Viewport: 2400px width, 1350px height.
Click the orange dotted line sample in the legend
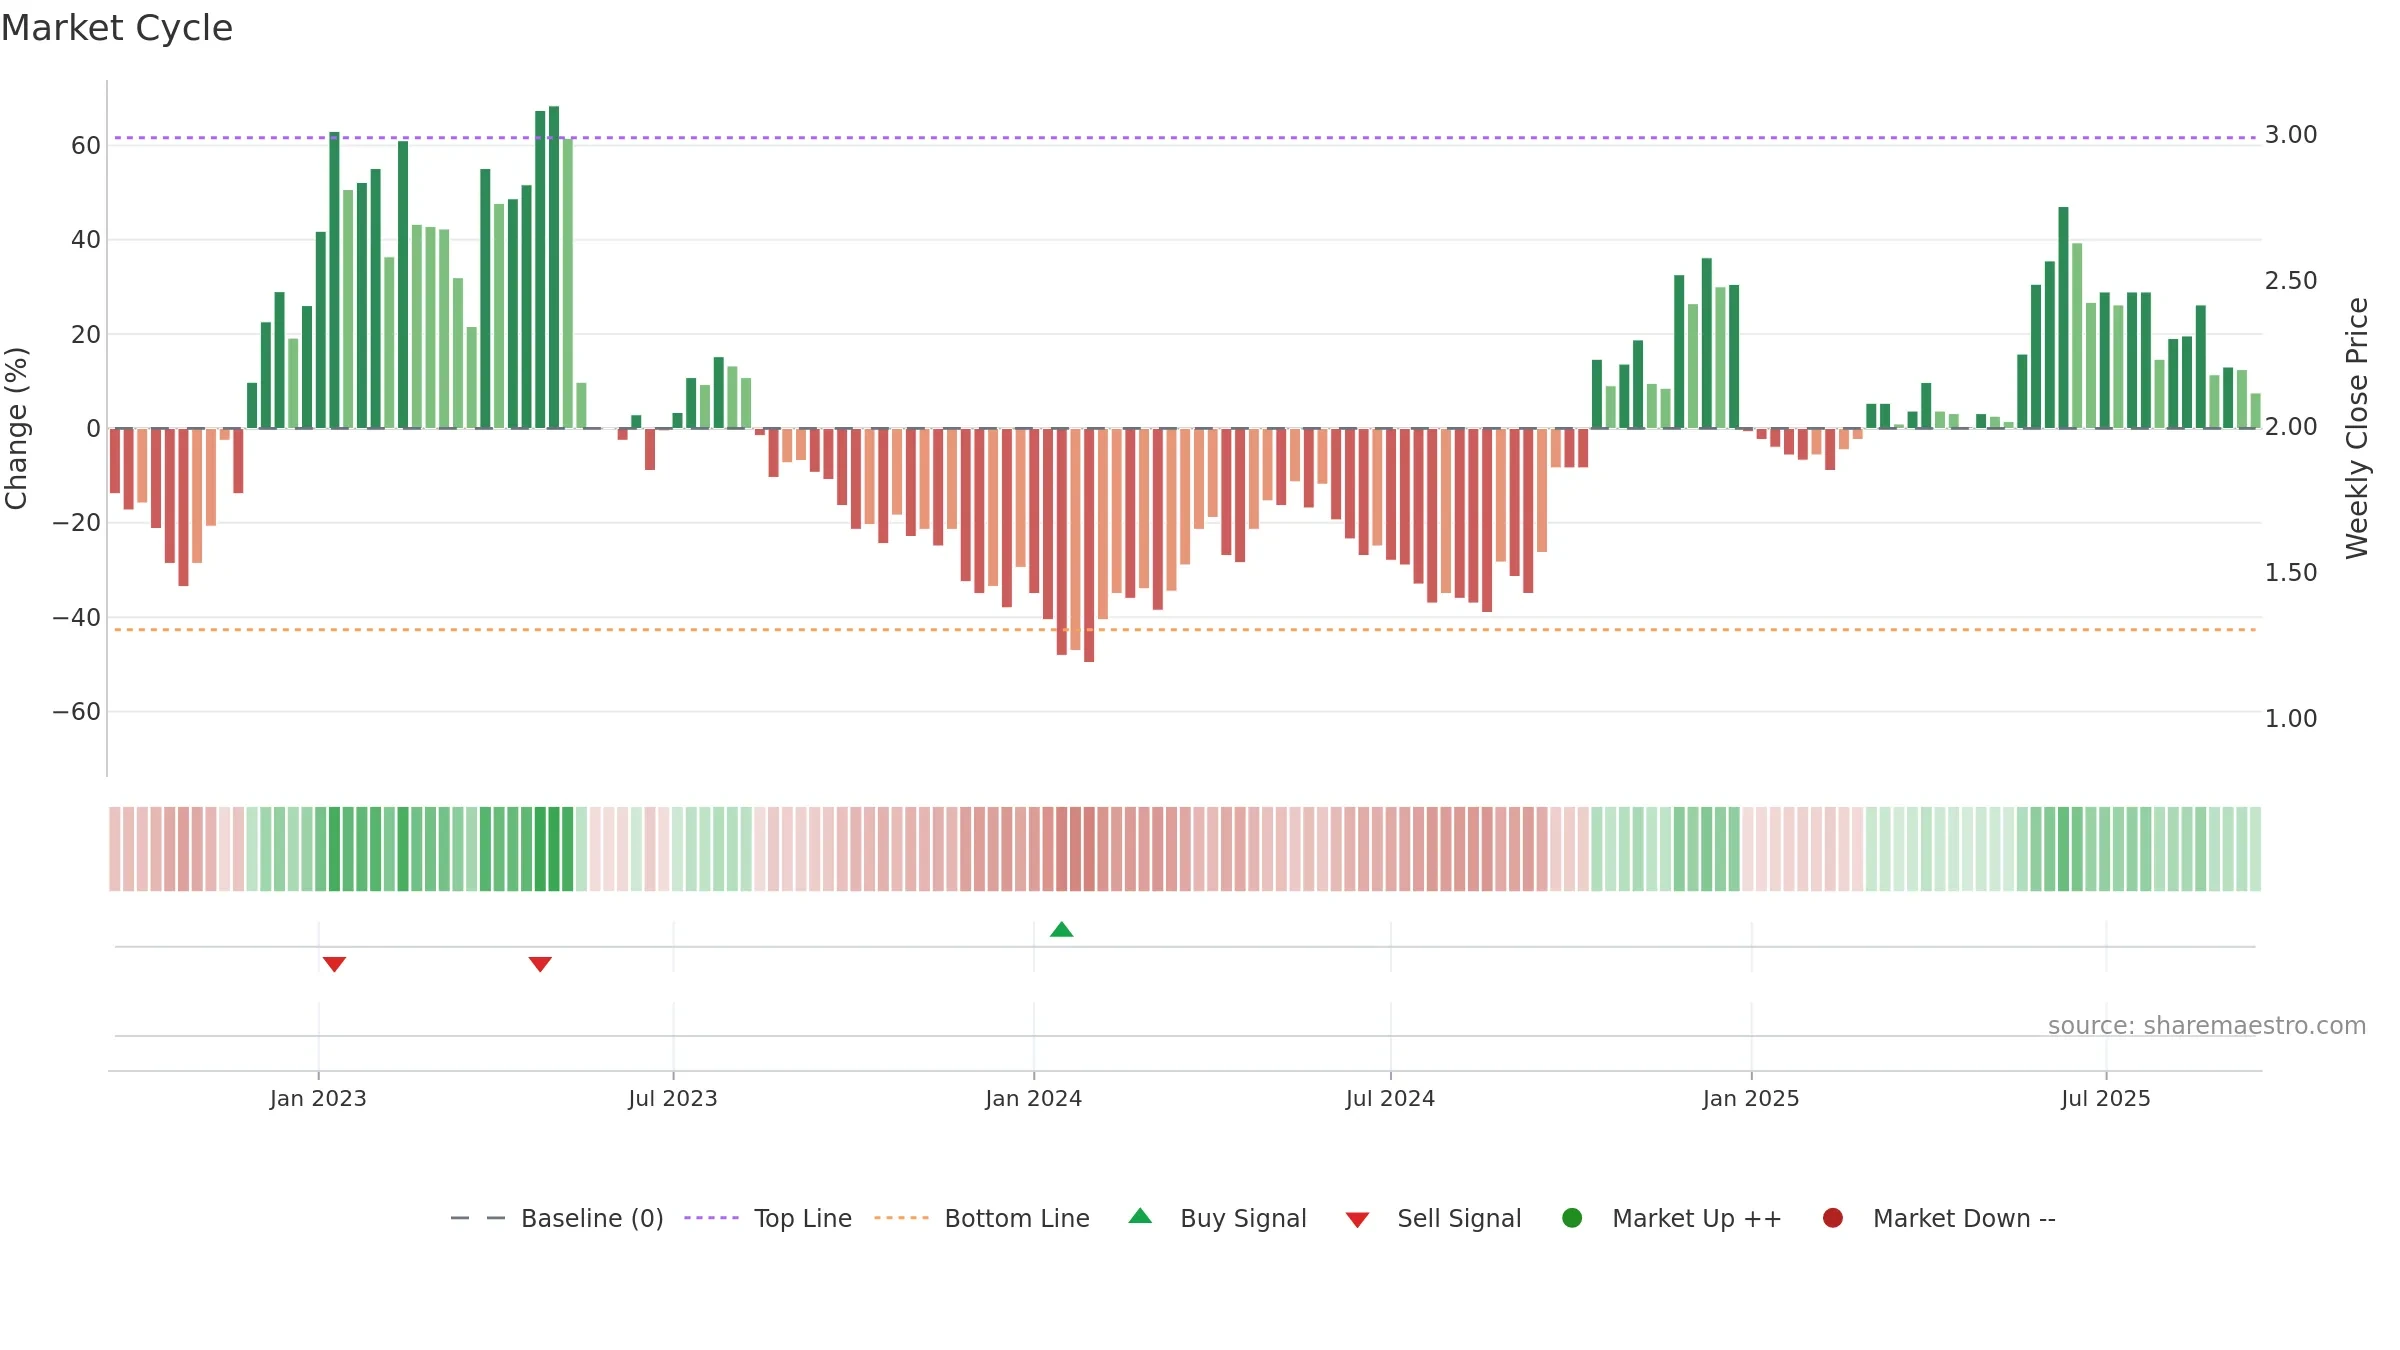(901, 1218)
